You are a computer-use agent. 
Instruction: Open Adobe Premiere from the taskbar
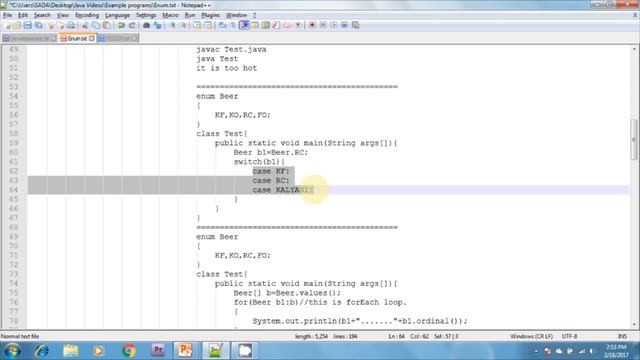pyautogui.click(x=158, y=351)
